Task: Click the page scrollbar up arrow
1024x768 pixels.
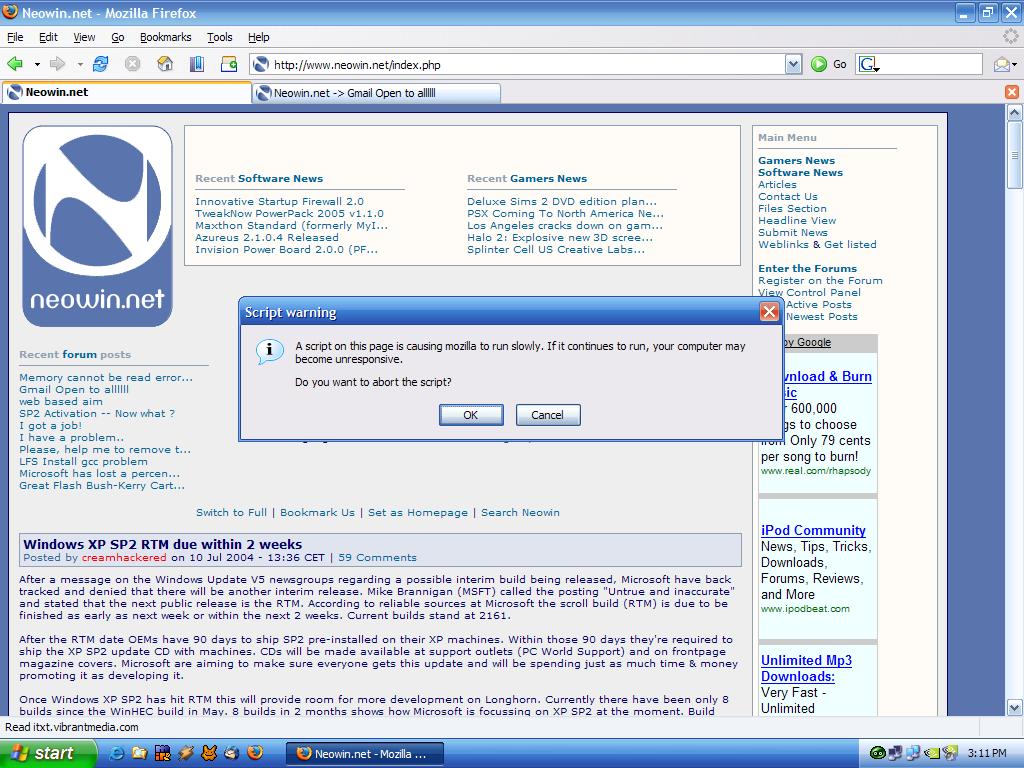Action: pyautogui.click(x=1014, y=112)
